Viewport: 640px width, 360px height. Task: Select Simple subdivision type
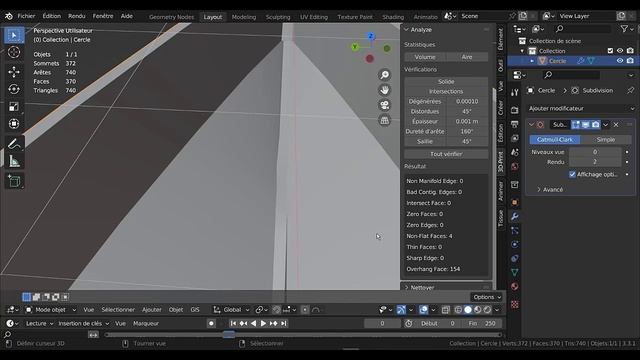tap(606, 140)
